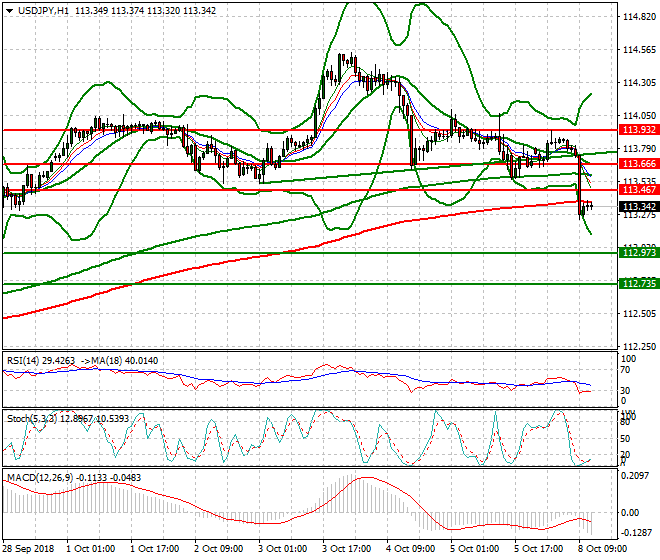Click the 4 Oct 09:00 time label
660x560 pixels.
click(410, 549)
